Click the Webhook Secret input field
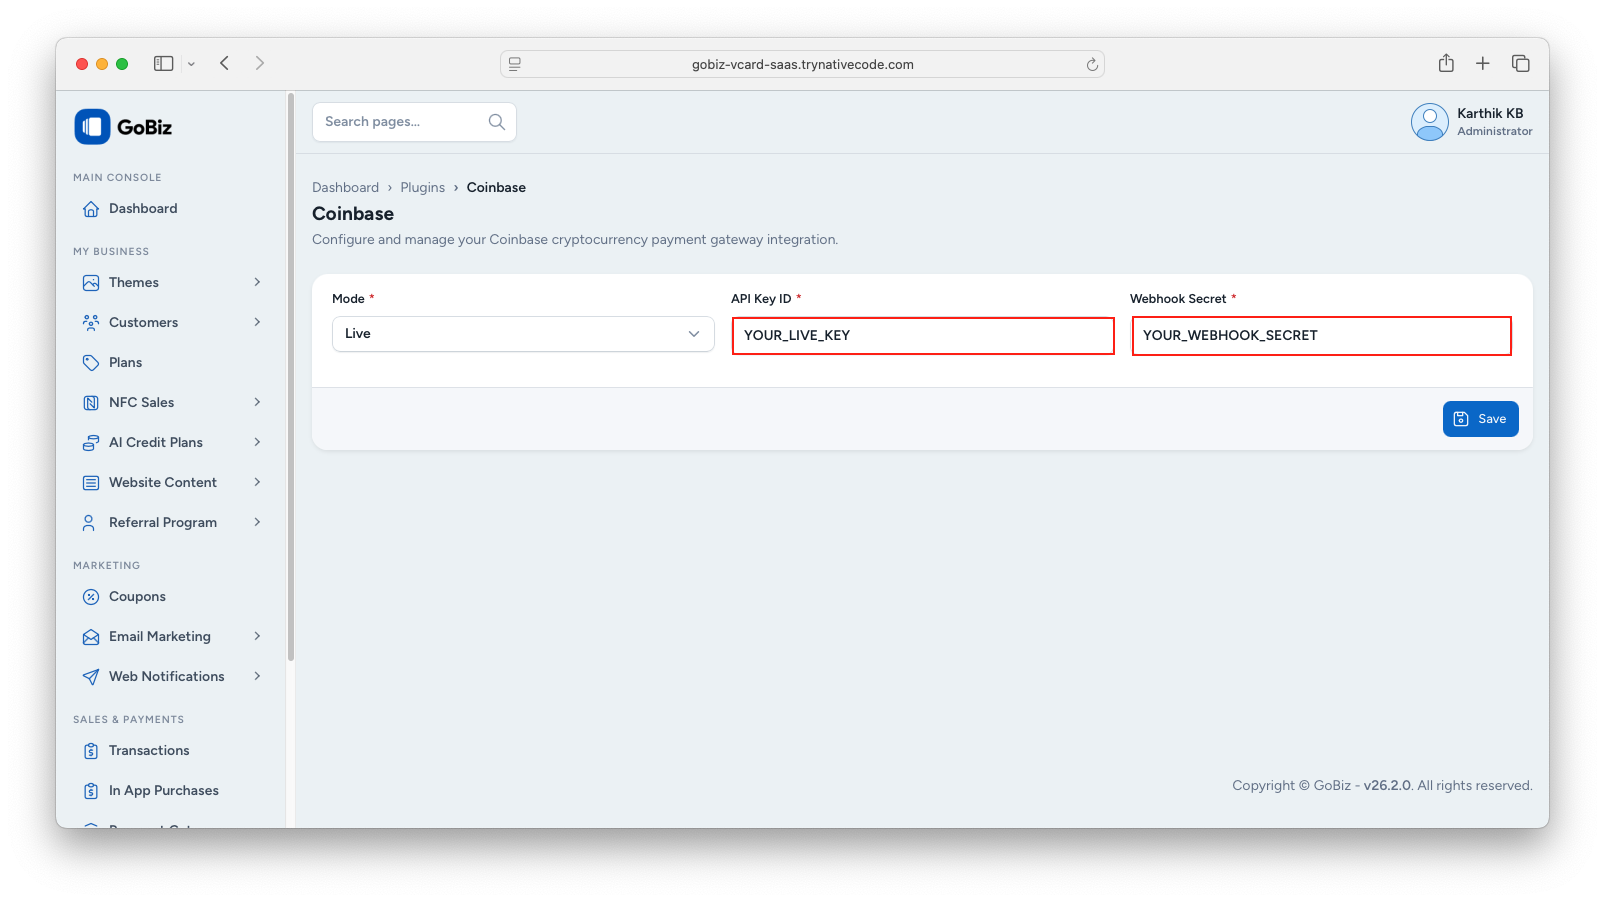This screenshot has width=1605, height=902. (x=1321, y=336)
